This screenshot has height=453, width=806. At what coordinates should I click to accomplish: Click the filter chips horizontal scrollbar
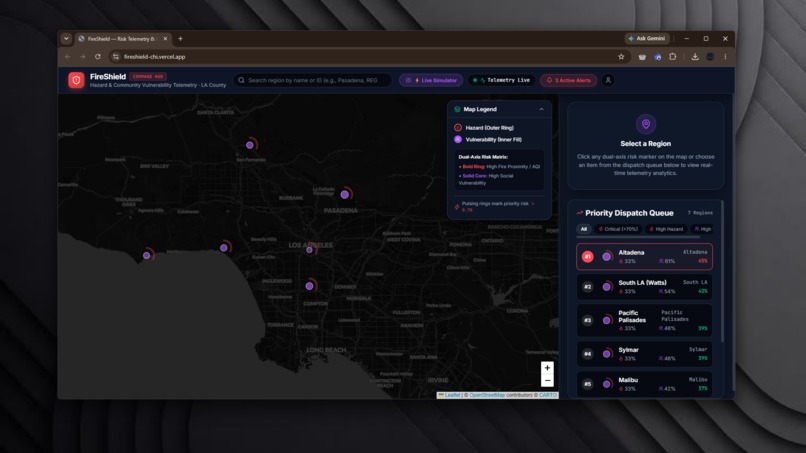(638, 237)
